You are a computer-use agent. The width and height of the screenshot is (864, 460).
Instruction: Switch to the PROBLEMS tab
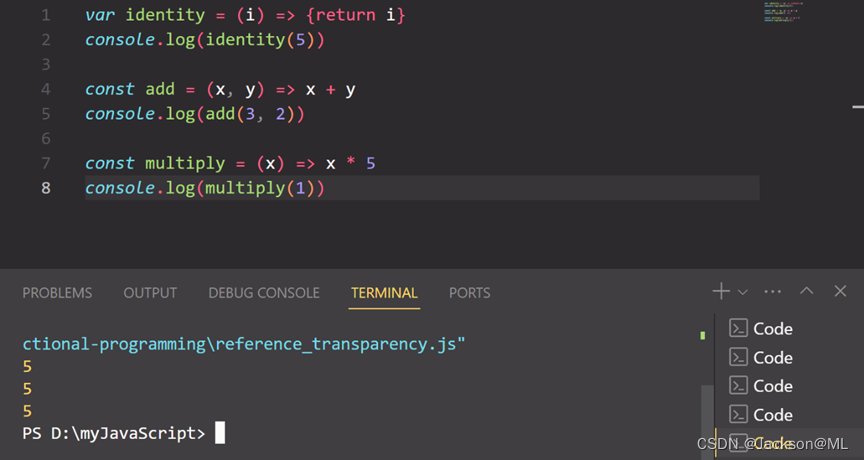tap(57, 293)
